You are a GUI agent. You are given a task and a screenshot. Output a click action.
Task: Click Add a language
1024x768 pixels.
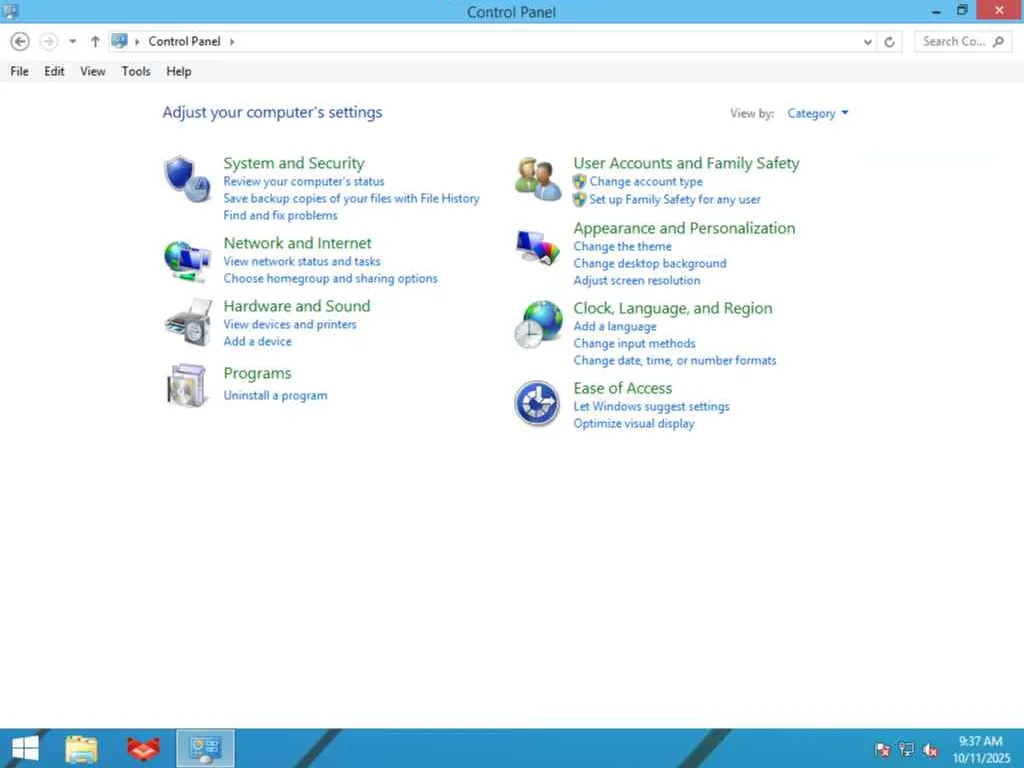[x=615, y=327]
